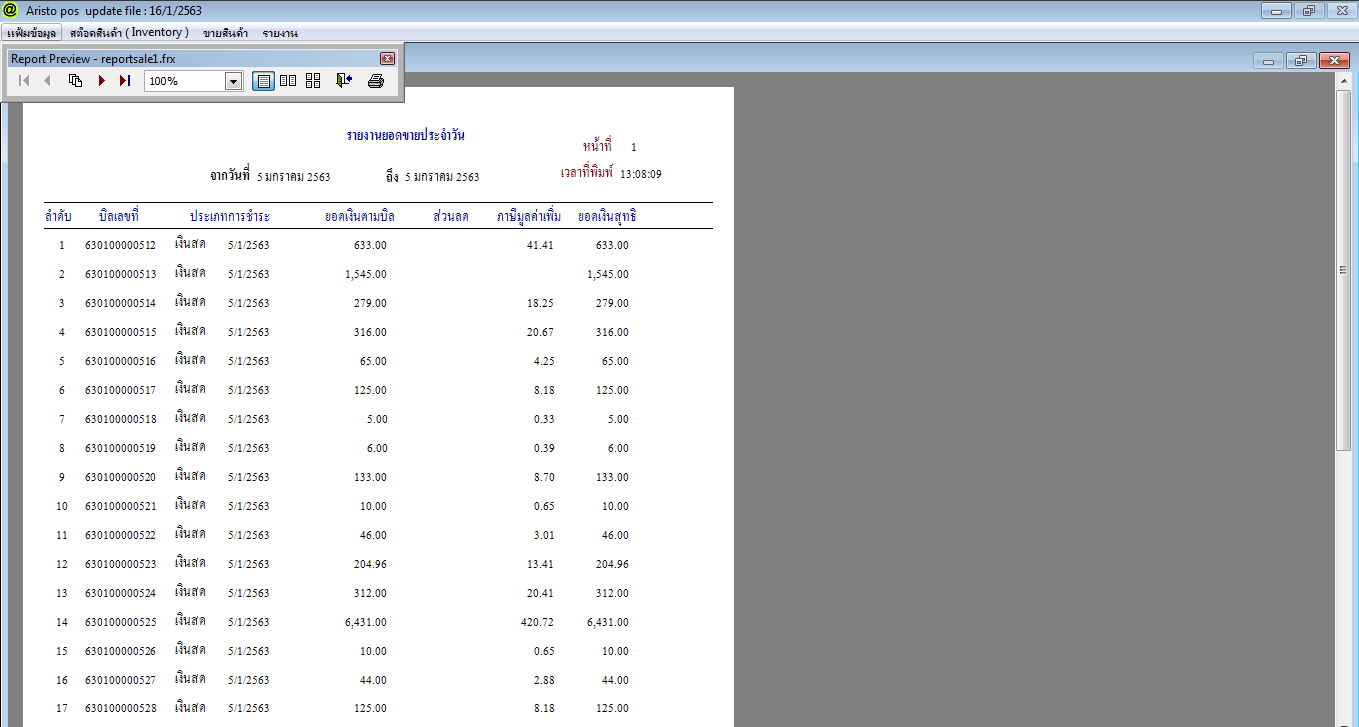Image resolution: width=1359 pixels, height=727 pixels.
Task: Open the รายงาน menu
Action: 280,33
